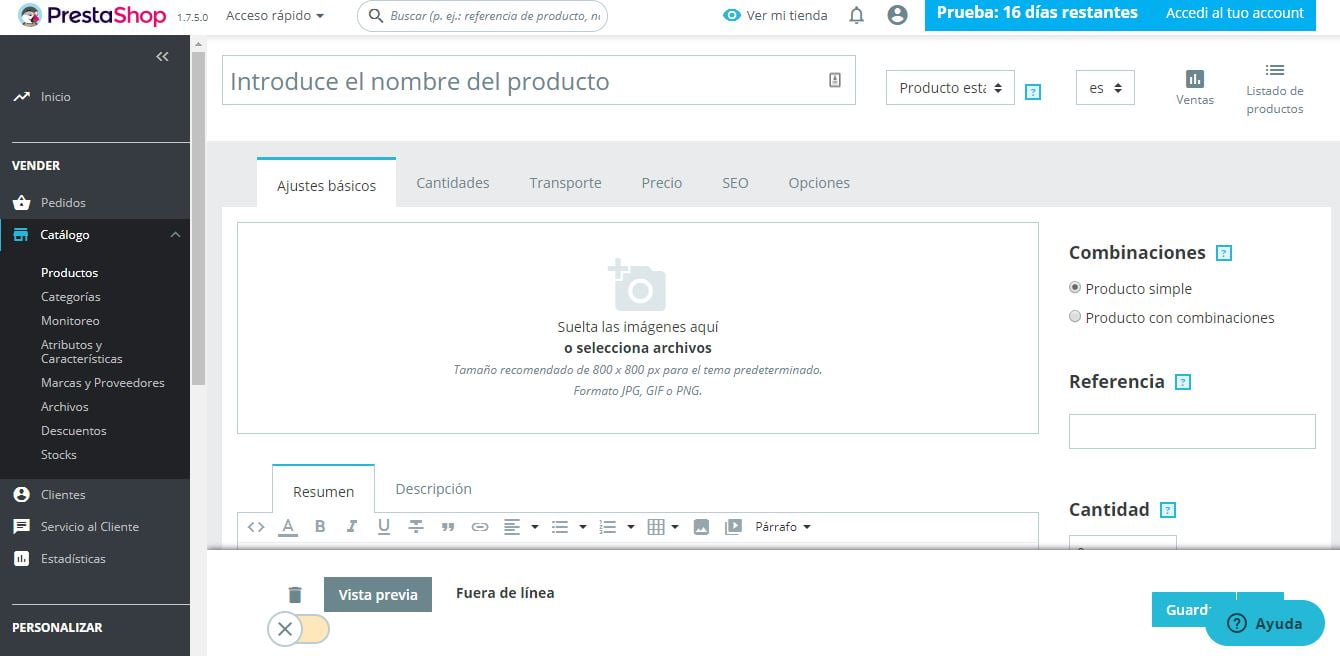
Task: Insert a link with the chain icon
Action: tap(480, 526)
